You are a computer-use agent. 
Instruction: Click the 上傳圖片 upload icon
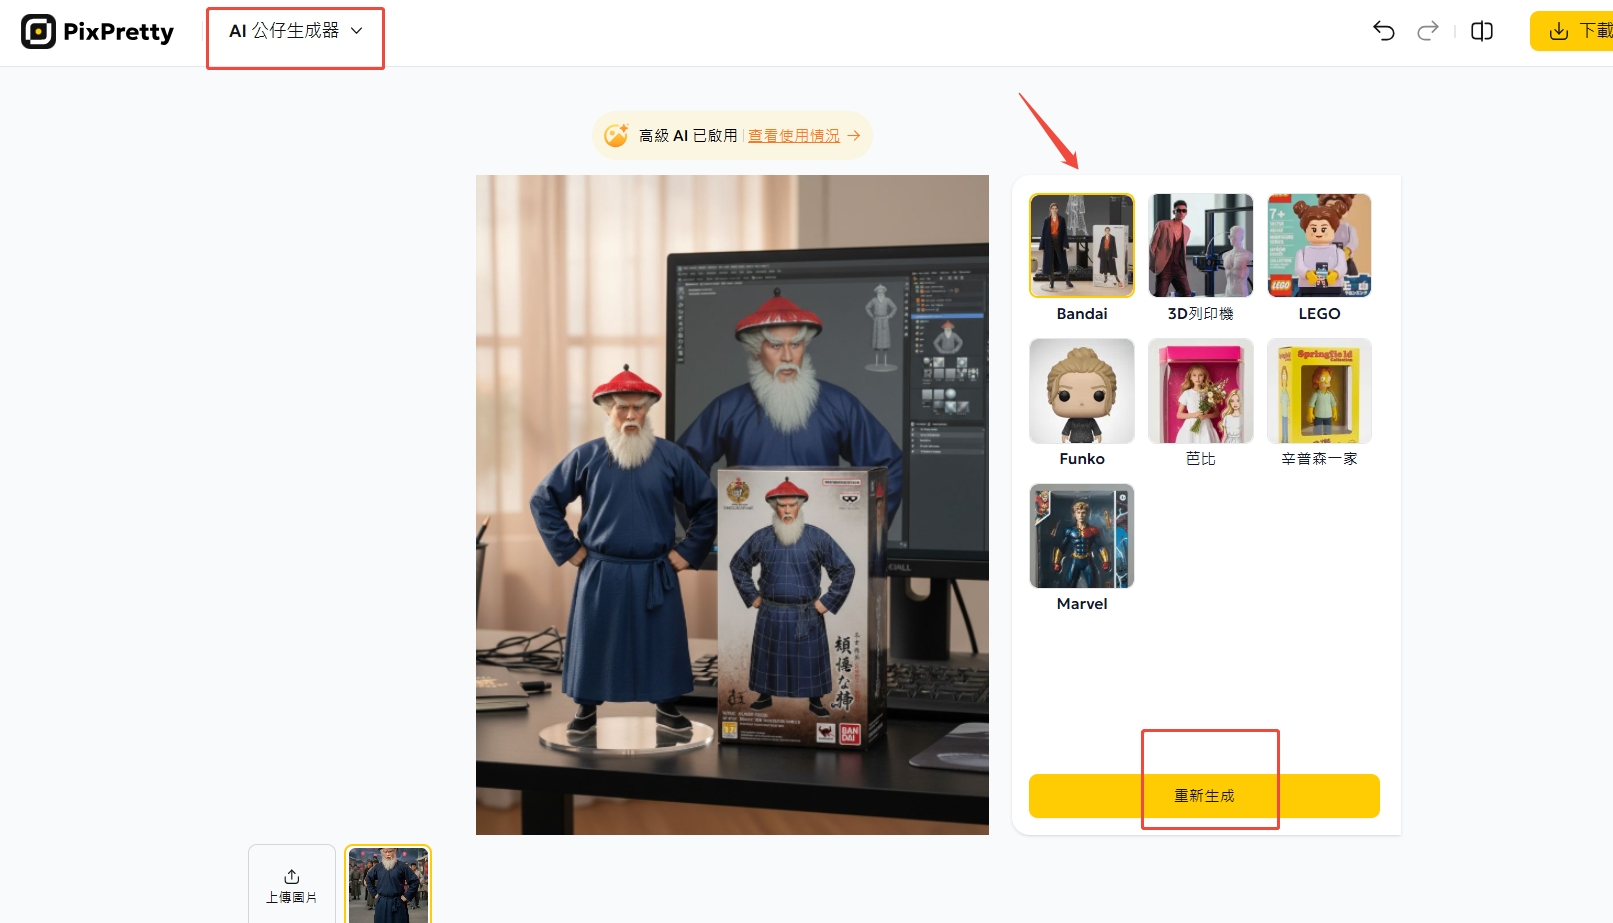pos(291,877)
